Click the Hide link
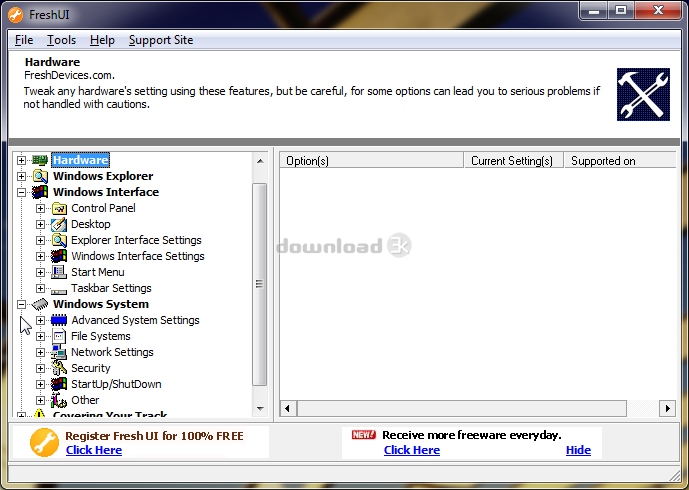 (x=578, y=450)
